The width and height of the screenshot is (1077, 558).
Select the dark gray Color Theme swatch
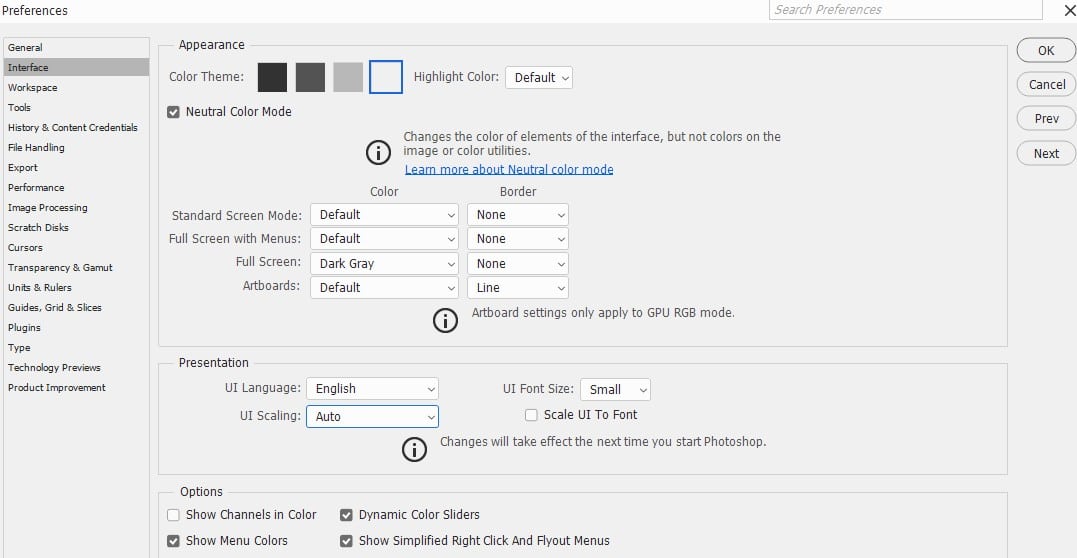tap(310, 77)
